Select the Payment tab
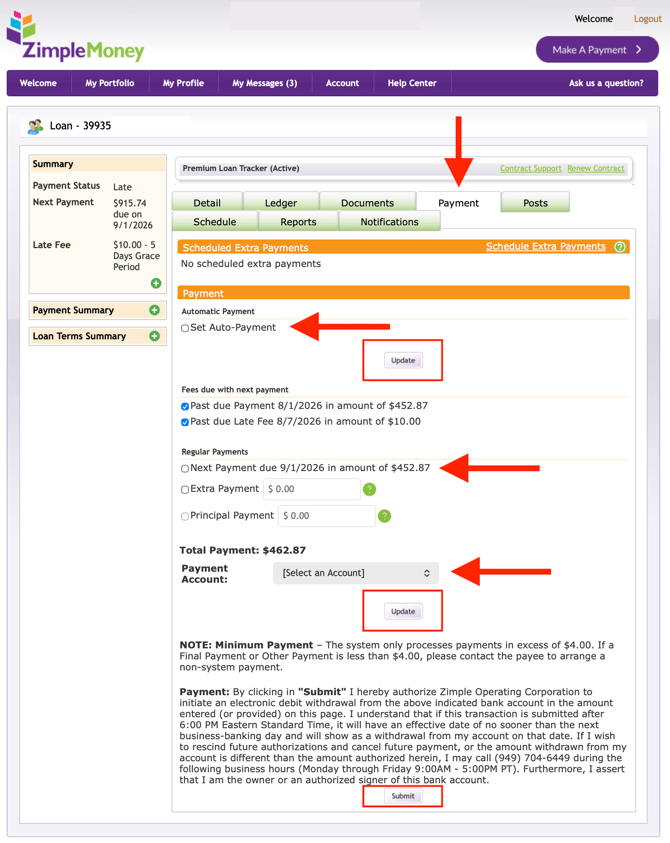 pos(458,203)
